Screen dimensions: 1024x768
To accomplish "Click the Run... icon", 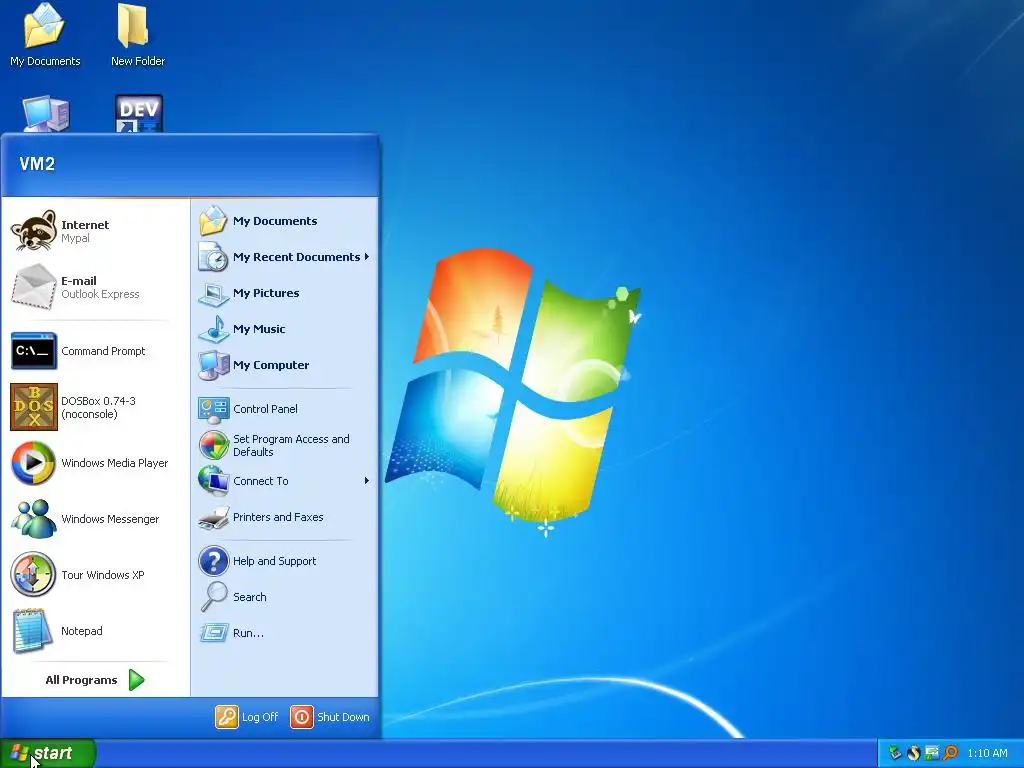I will [x=214, y=633].
